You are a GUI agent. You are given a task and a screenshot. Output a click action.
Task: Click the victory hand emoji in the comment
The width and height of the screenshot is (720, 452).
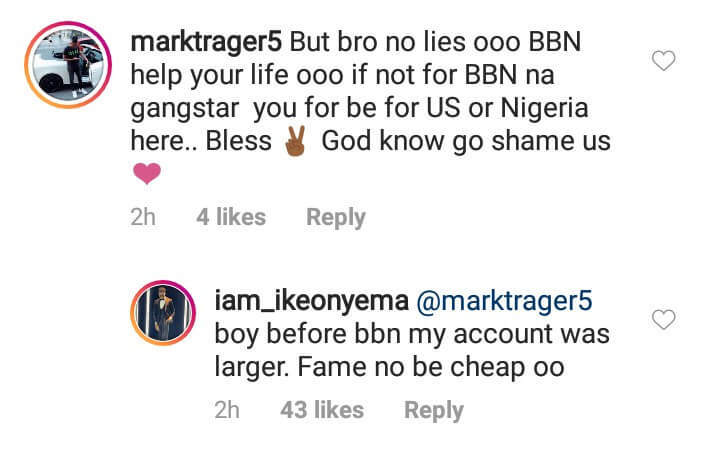[x=295, y=141]
